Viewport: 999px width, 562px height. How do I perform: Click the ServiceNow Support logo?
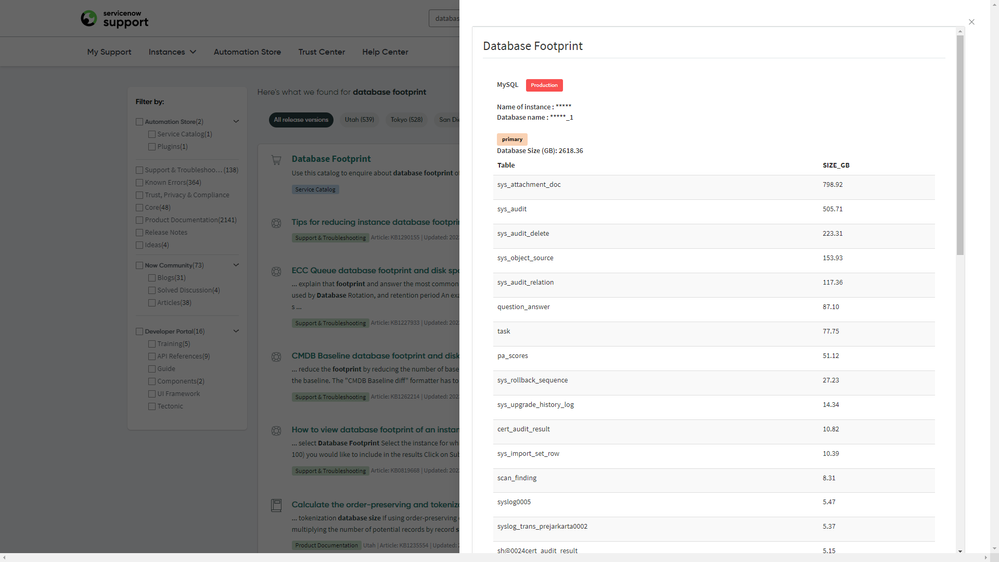115,19
